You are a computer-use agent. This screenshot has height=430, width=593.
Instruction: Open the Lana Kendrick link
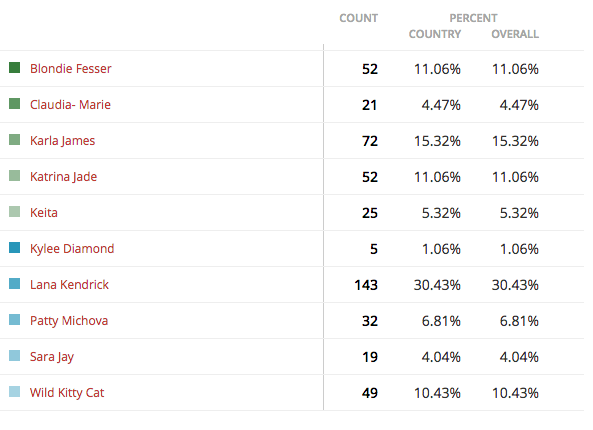(x=69, y=284)
